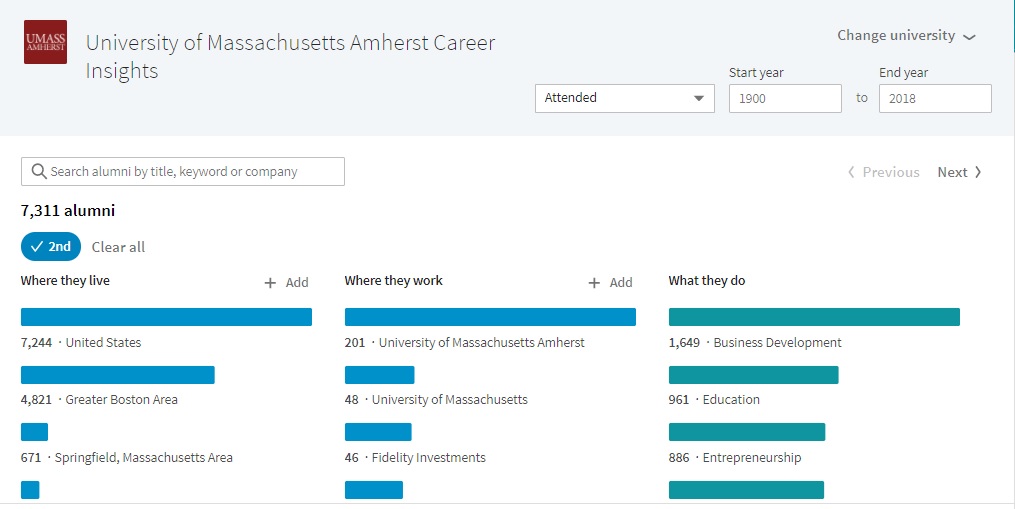Click the search magnifier icon
Viewport: 1015px width, 509px height.
39,172
